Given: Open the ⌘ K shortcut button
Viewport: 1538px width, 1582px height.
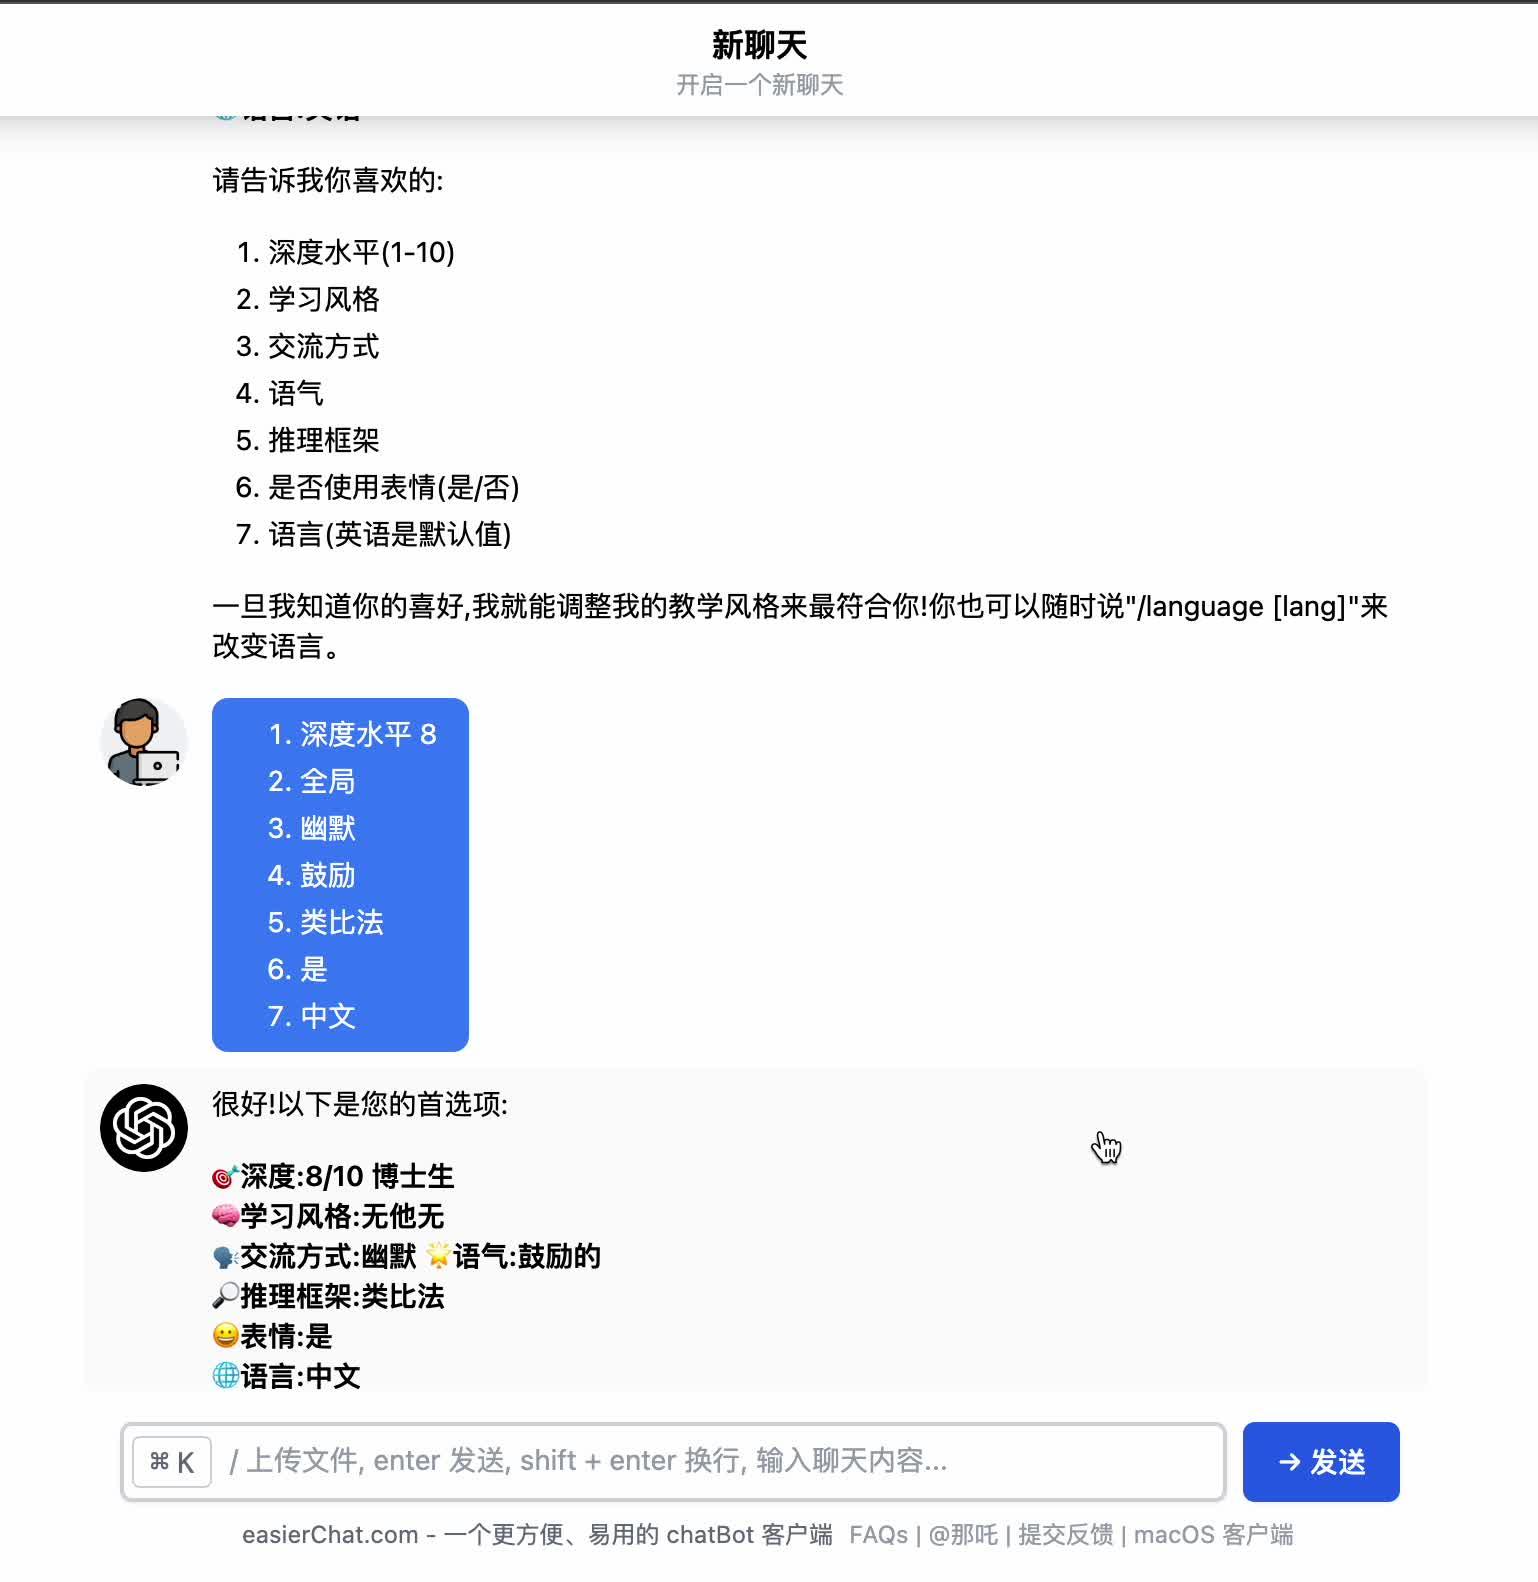Looking at the screenshot, I should (x=172, y=1462).
